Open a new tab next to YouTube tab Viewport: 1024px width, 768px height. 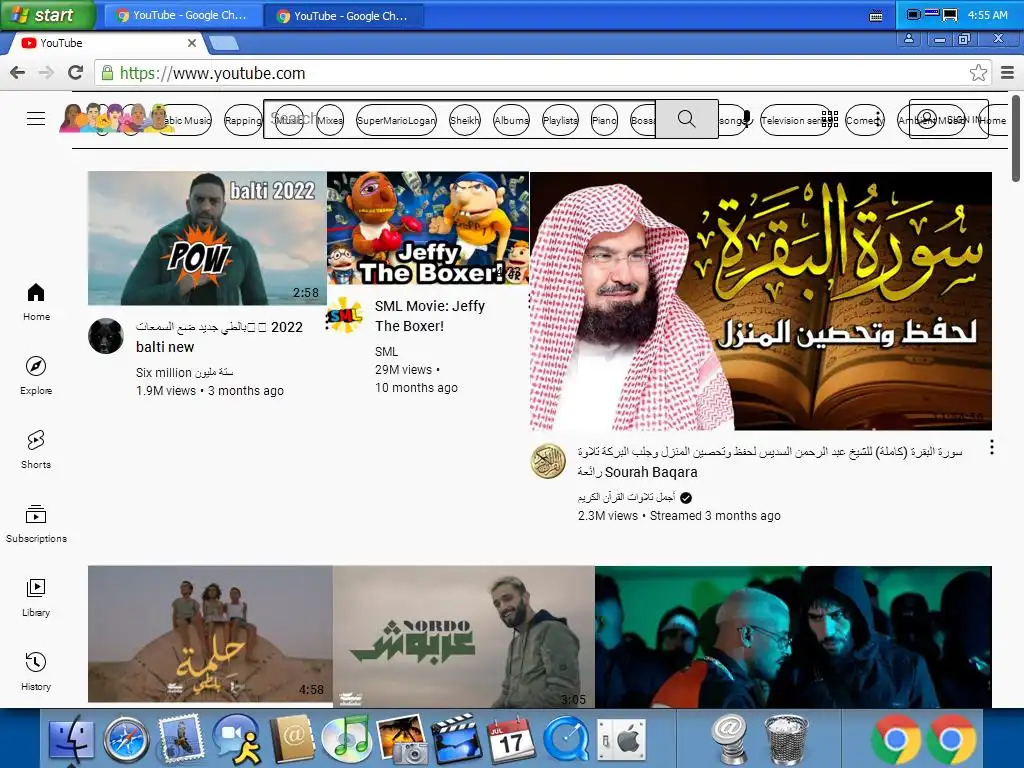point(224,44)
